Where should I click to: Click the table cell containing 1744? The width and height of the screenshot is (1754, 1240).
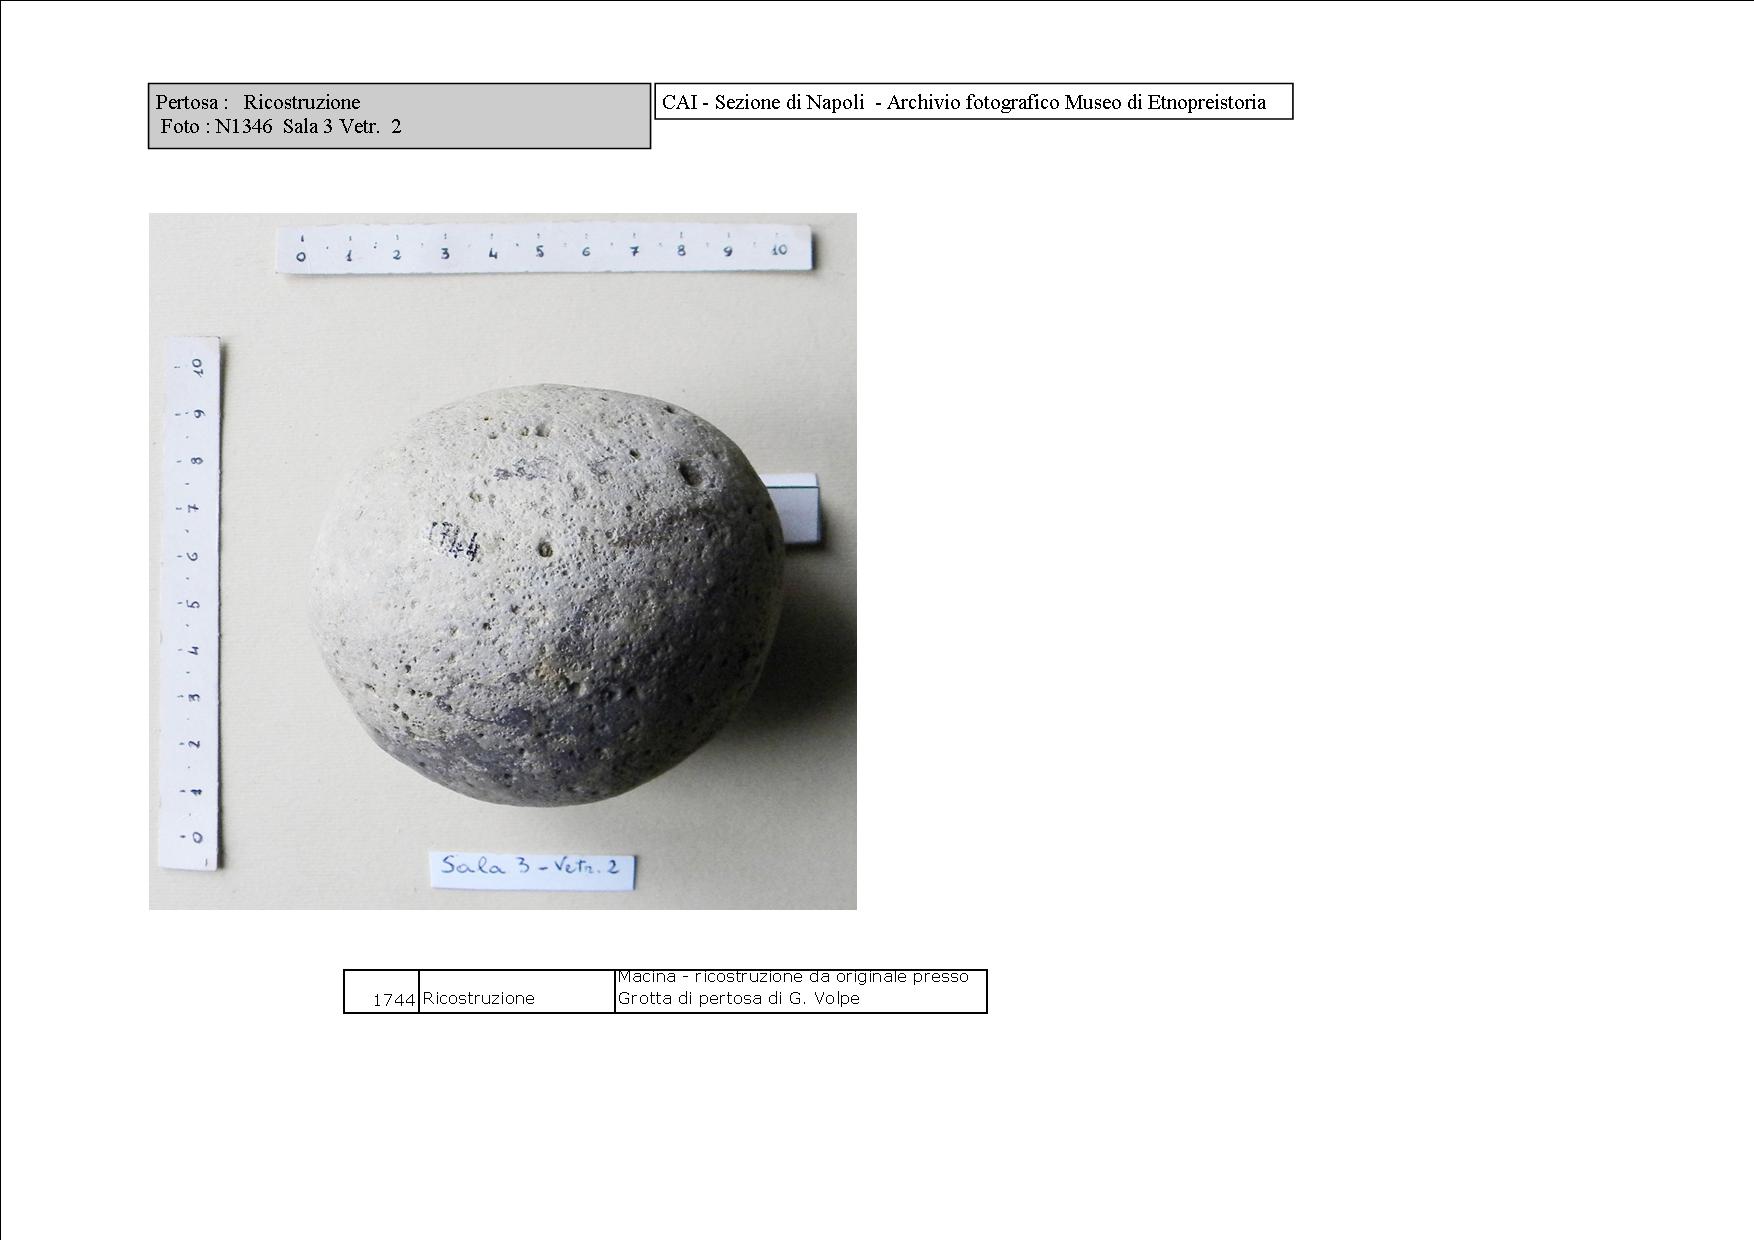click(x=381, y=991)
